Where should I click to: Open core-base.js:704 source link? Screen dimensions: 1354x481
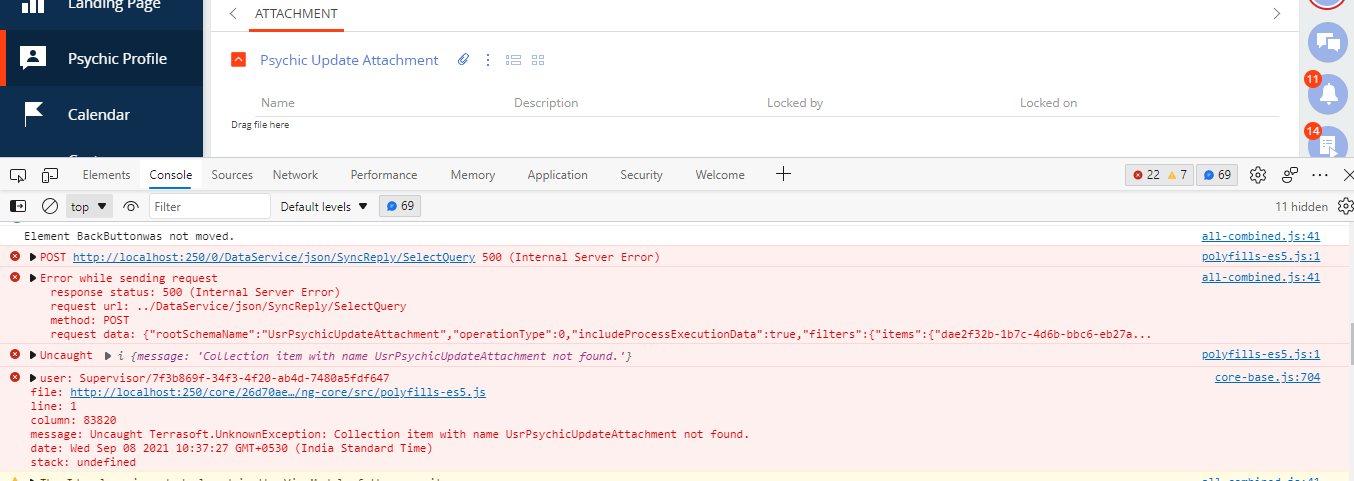pos(1267,378)
